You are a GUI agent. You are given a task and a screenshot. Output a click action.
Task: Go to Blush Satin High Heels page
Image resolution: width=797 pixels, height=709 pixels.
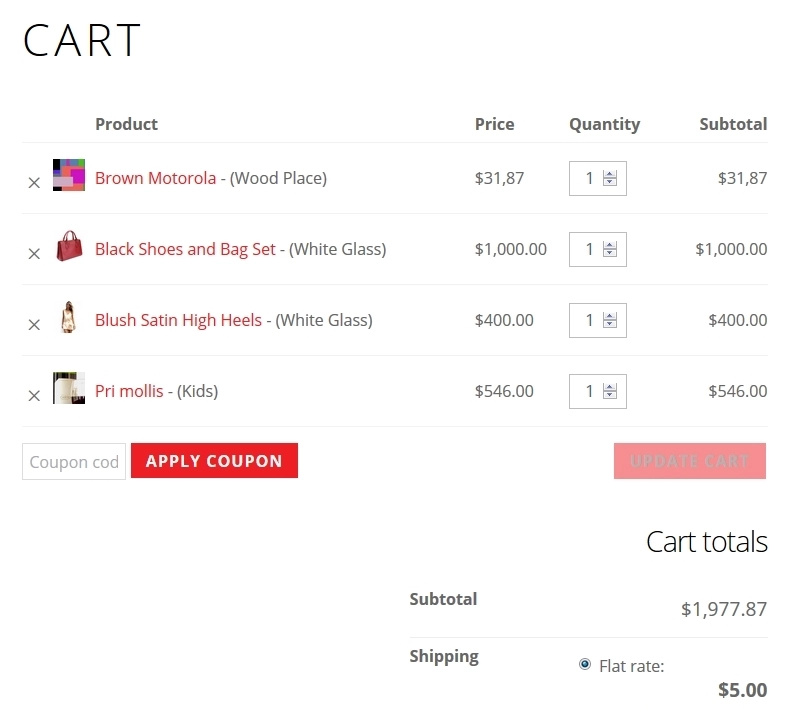(x=178, y=320)
